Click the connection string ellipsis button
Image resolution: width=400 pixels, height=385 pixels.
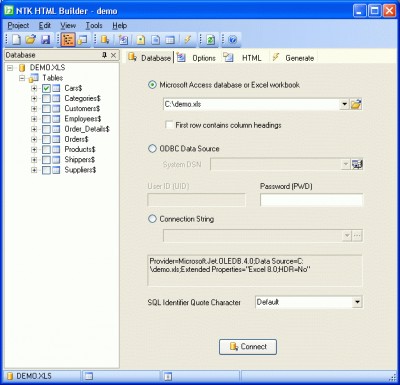click(x=357, y=236)
